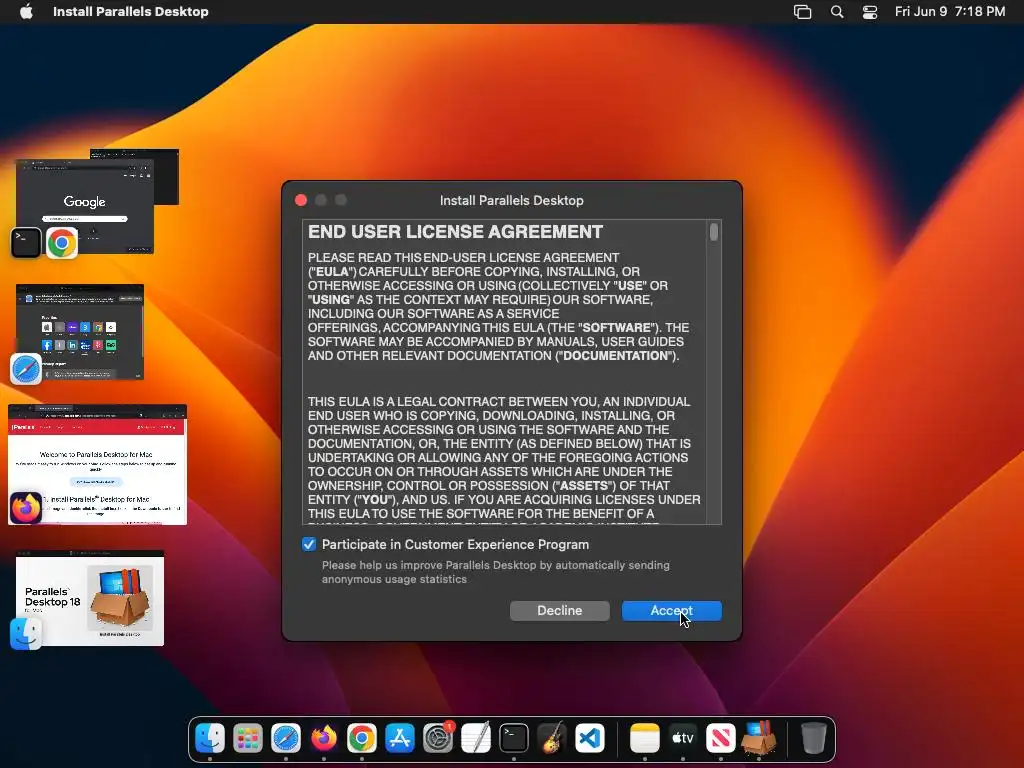
Task: Open the Apple menu
Action: click(x=26, y=11)
